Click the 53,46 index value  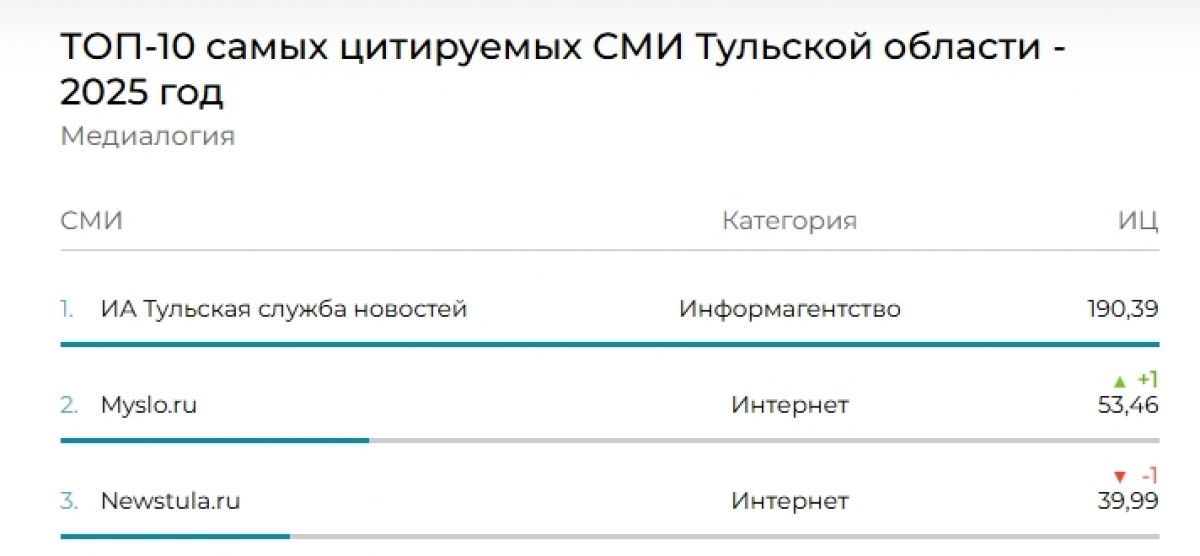1128,405
